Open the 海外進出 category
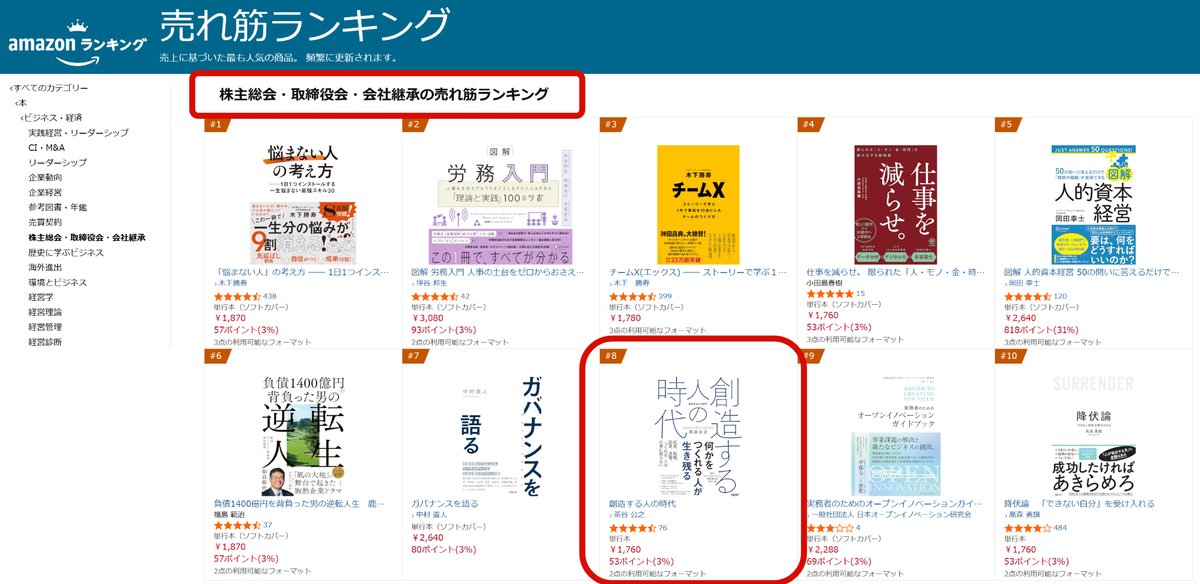 pyautogui.click(x=45, y=267)
